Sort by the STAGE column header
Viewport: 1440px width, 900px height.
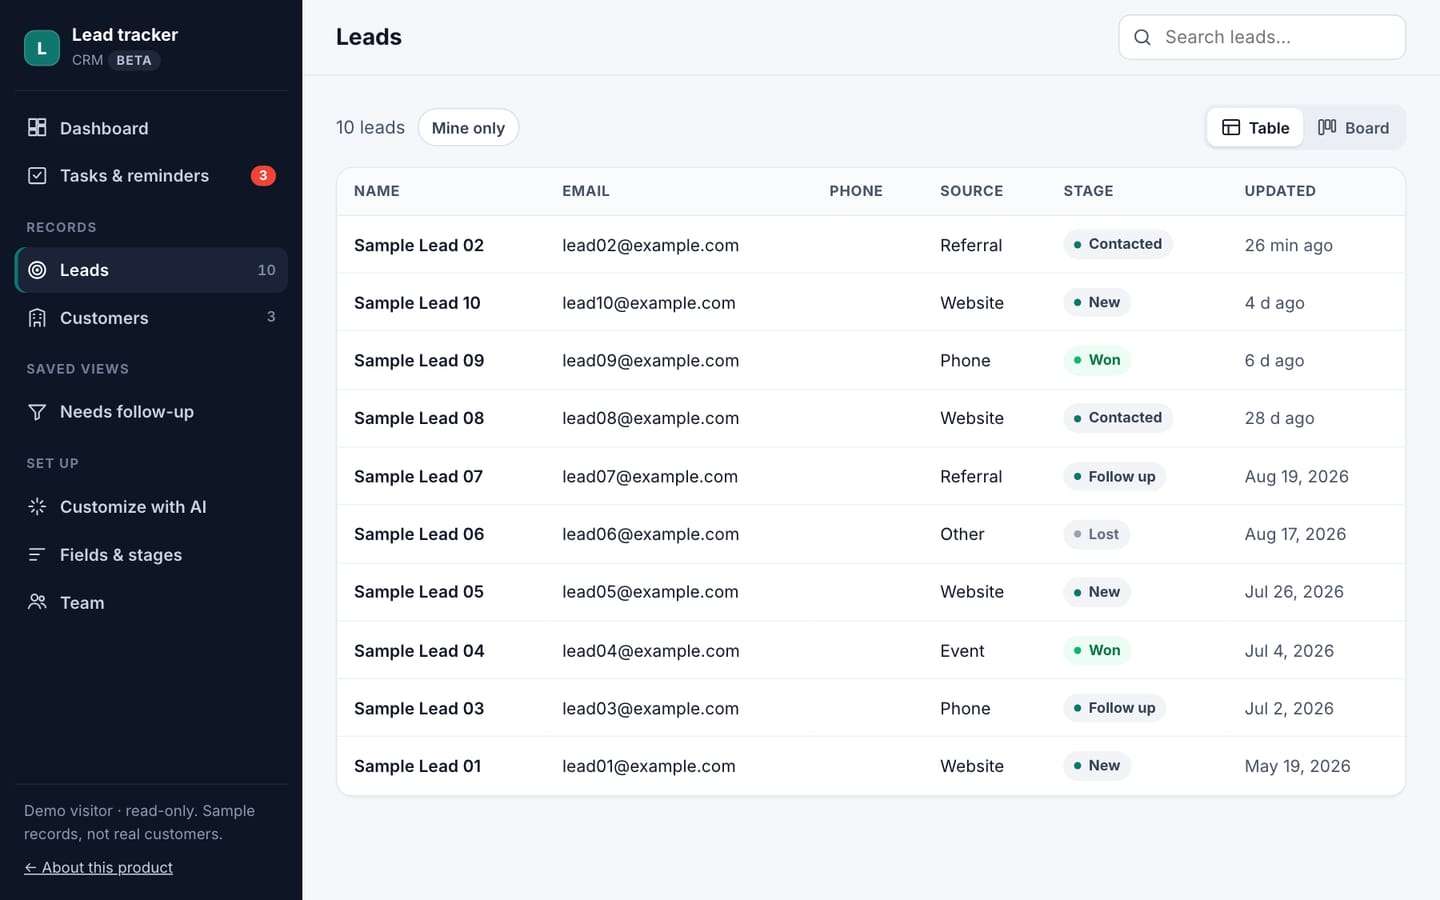[x=1088, y=191]
